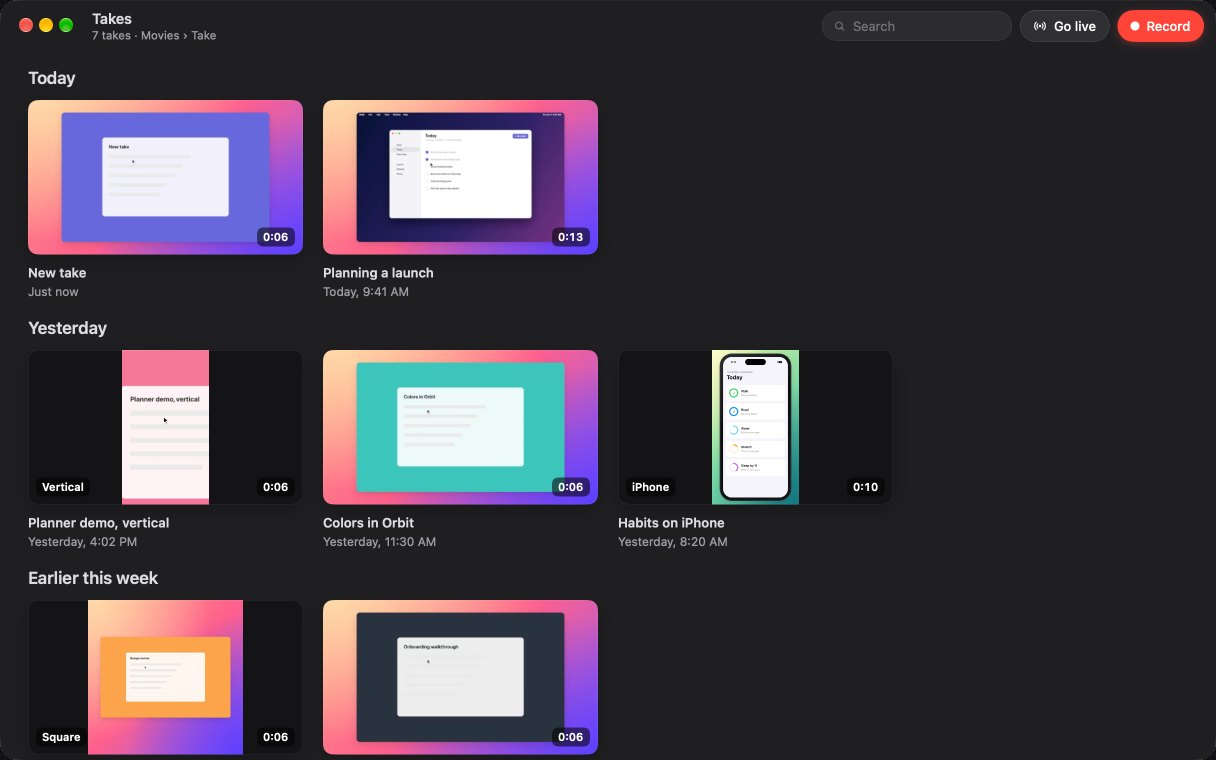
Task: Click the Yesterday, 11:30 AM timestamp
Action: tap(379, 542)
